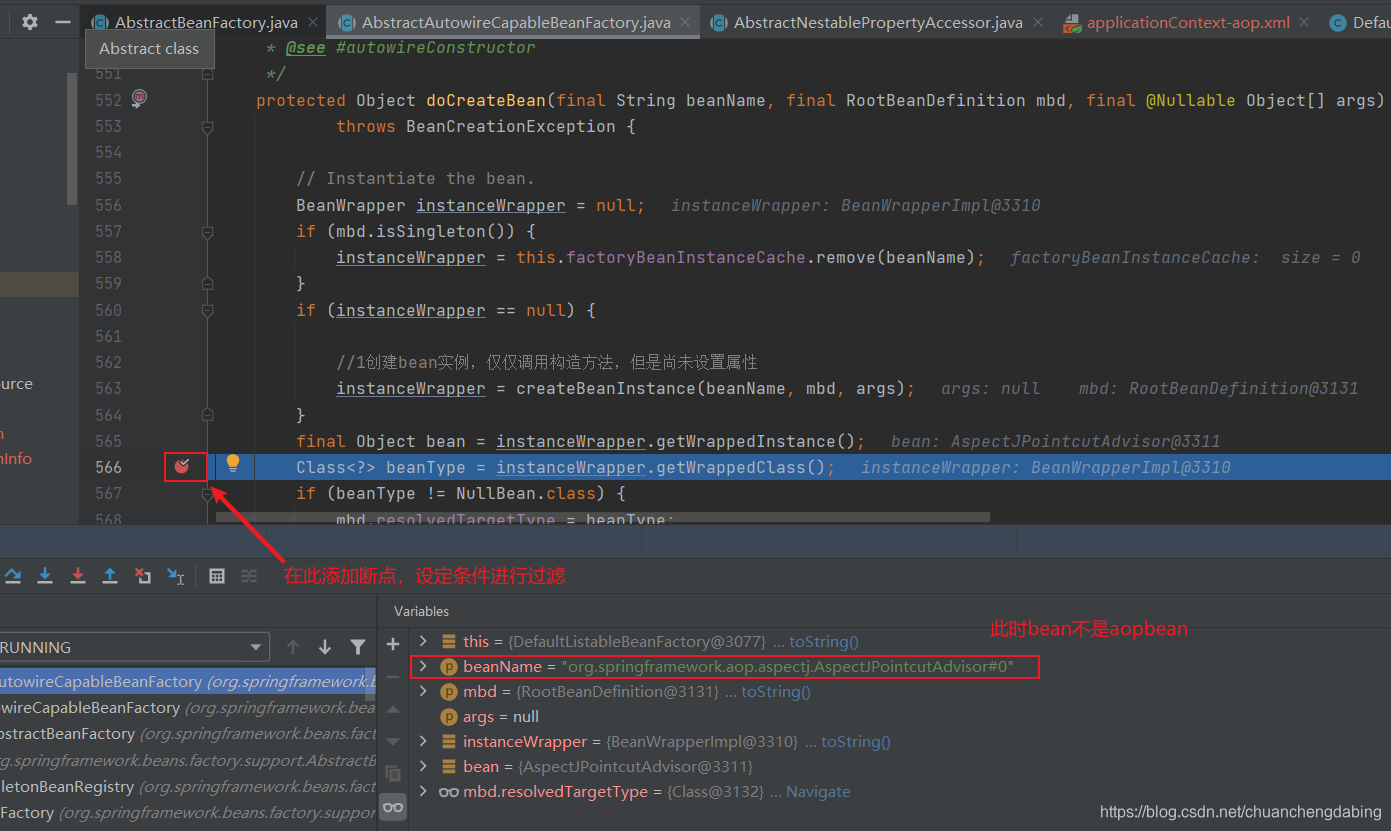Expand the mbd variable node
This screenshot has width=1391, height=831.
(423, 691)
